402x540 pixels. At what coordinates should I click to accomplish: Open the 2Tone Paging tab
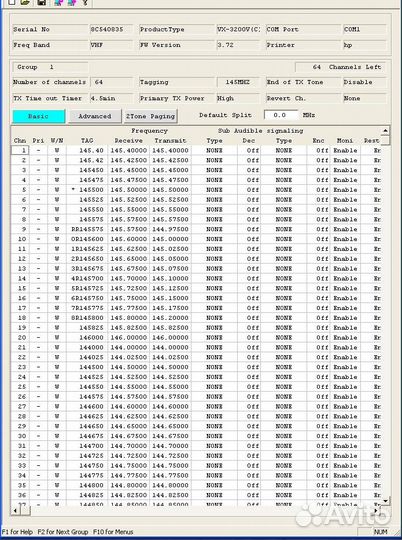click(150, 116)
